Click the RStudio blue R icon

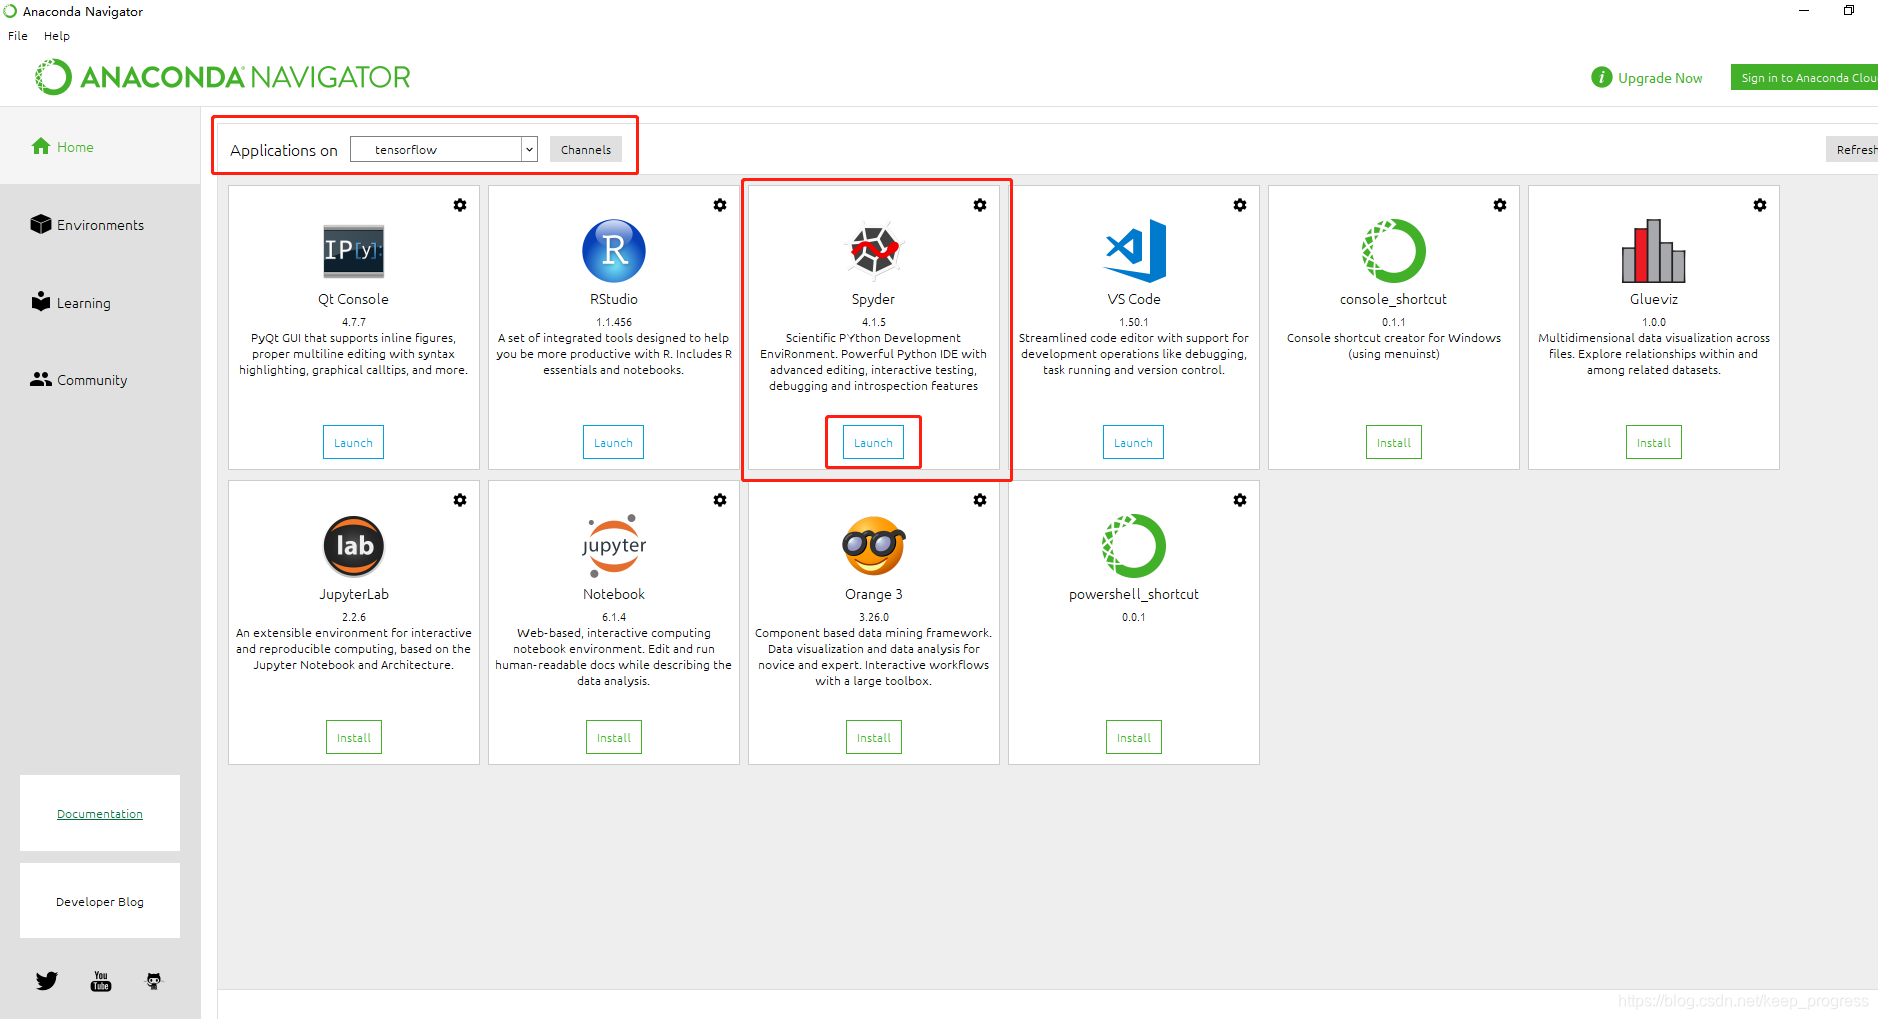[x=614, y=250]
